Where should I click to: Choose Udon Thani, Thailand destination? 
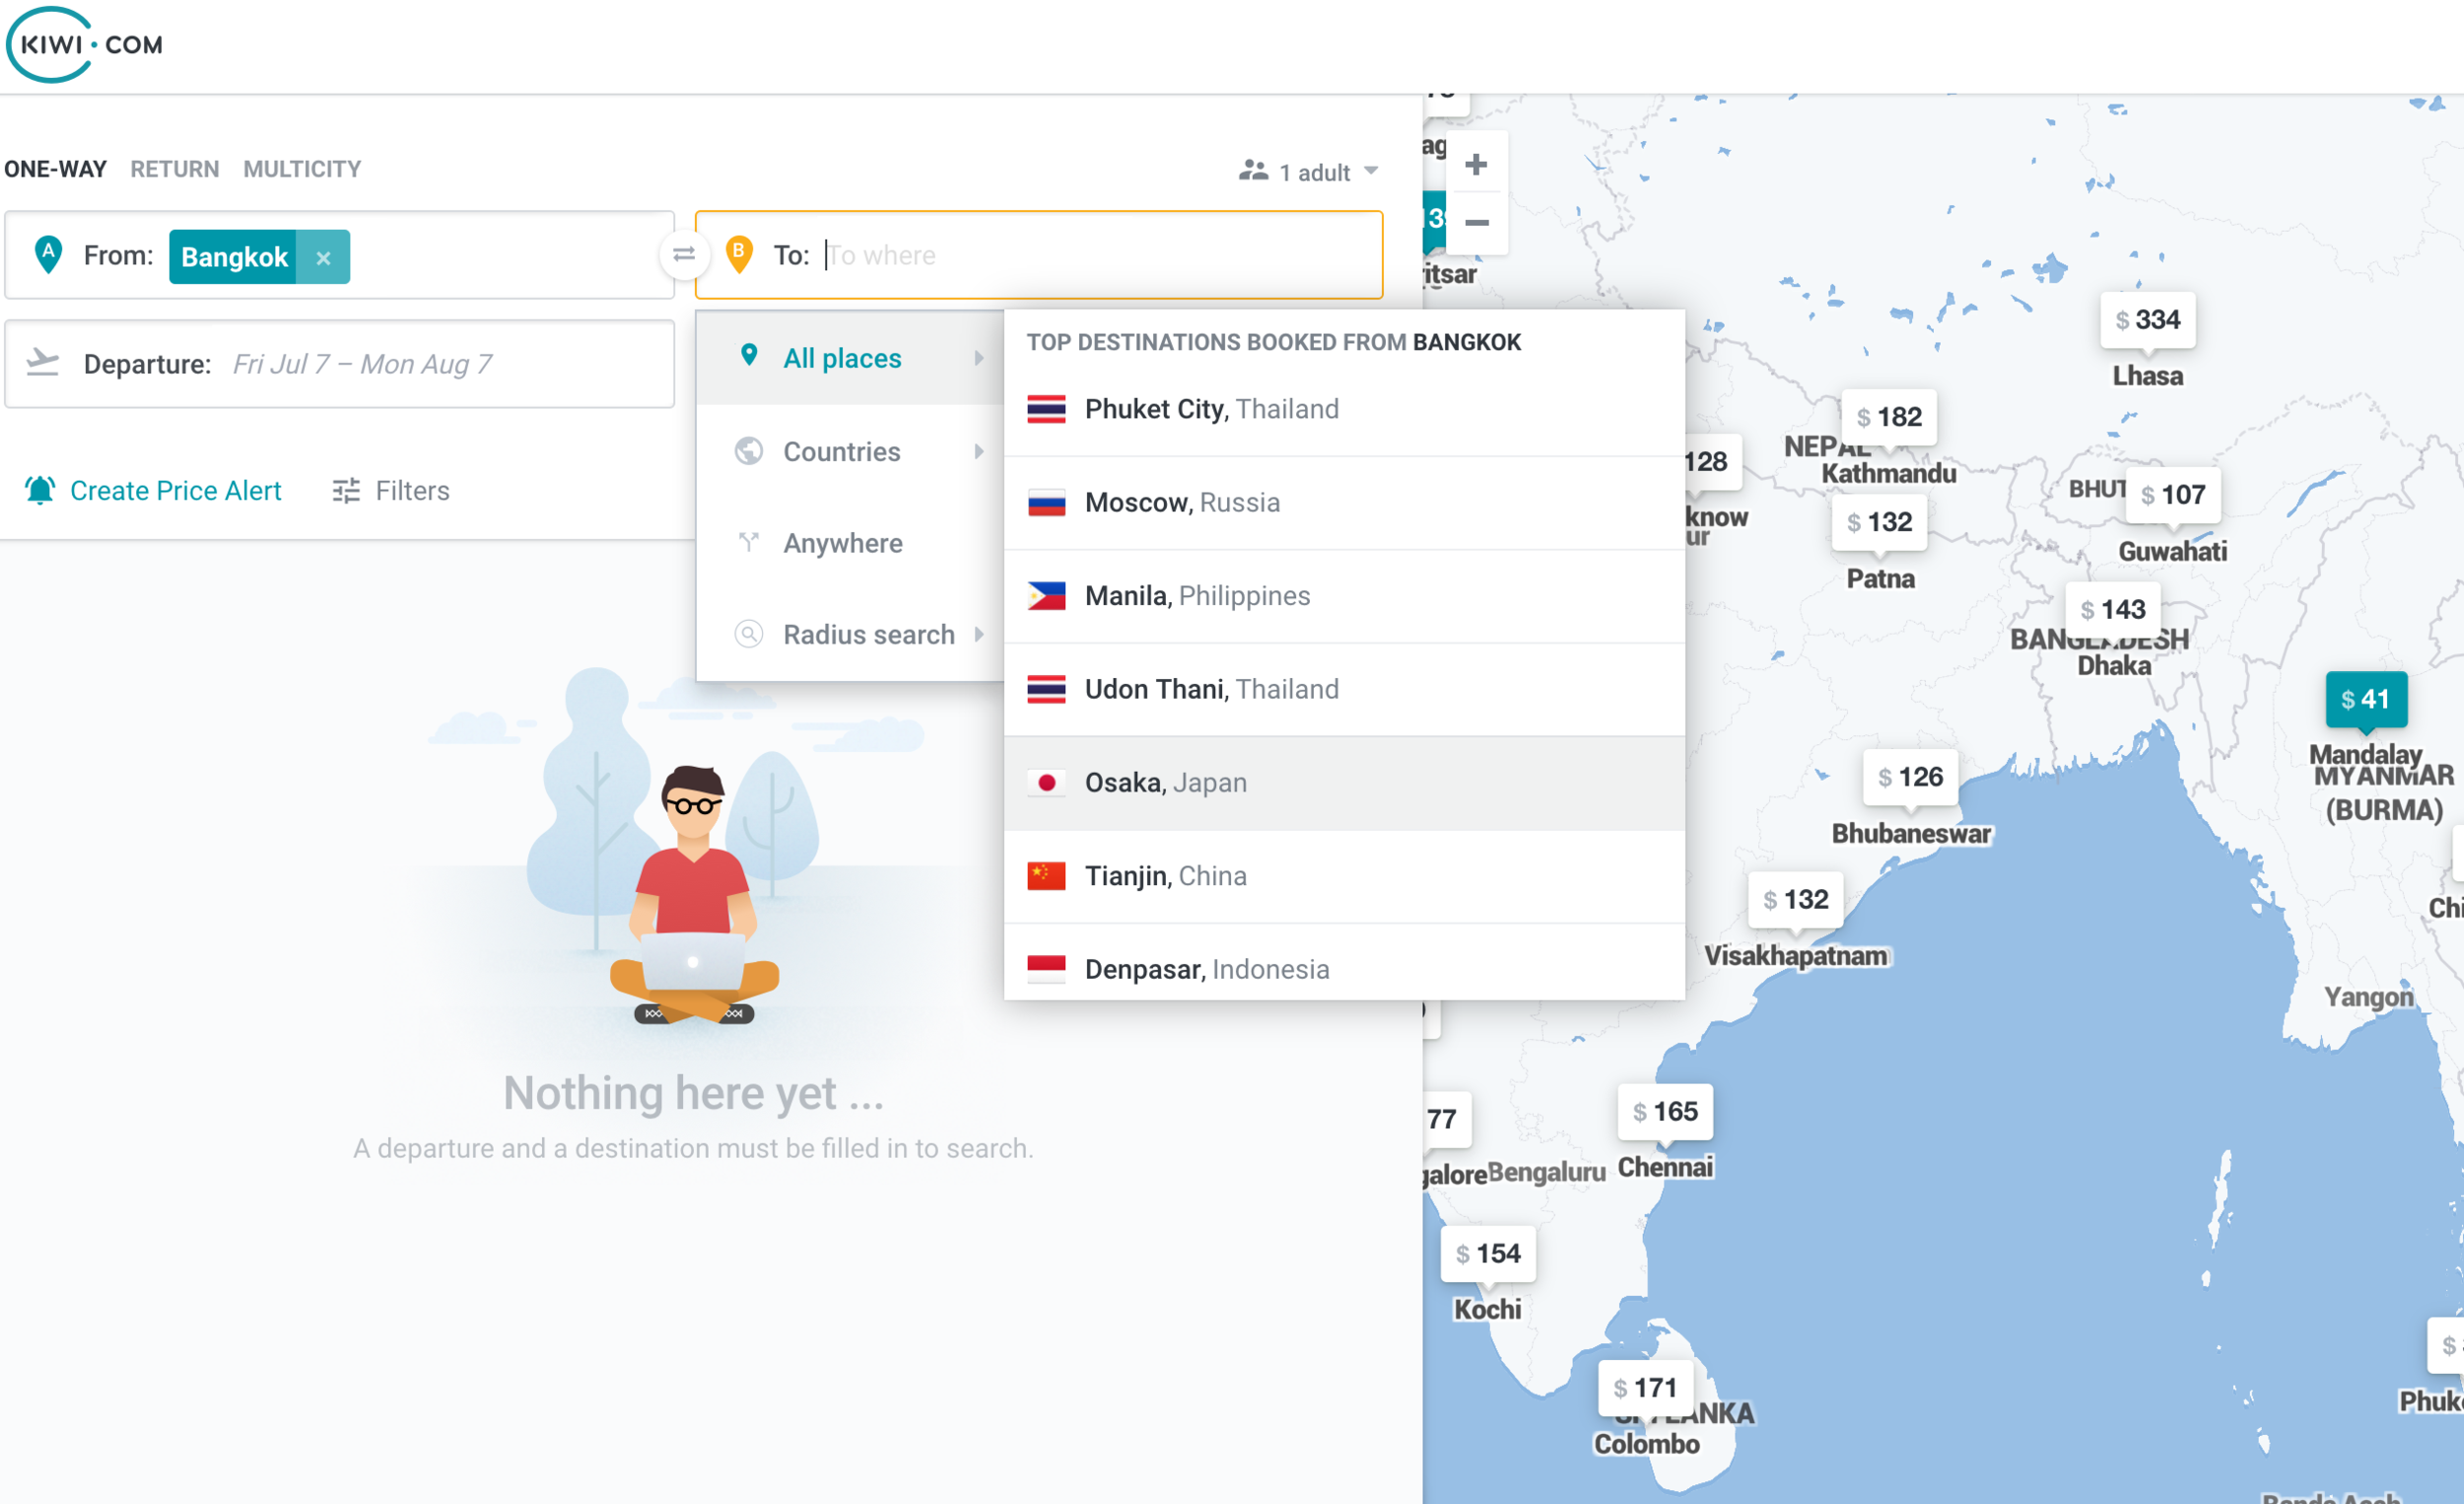tap(1344, 689)
